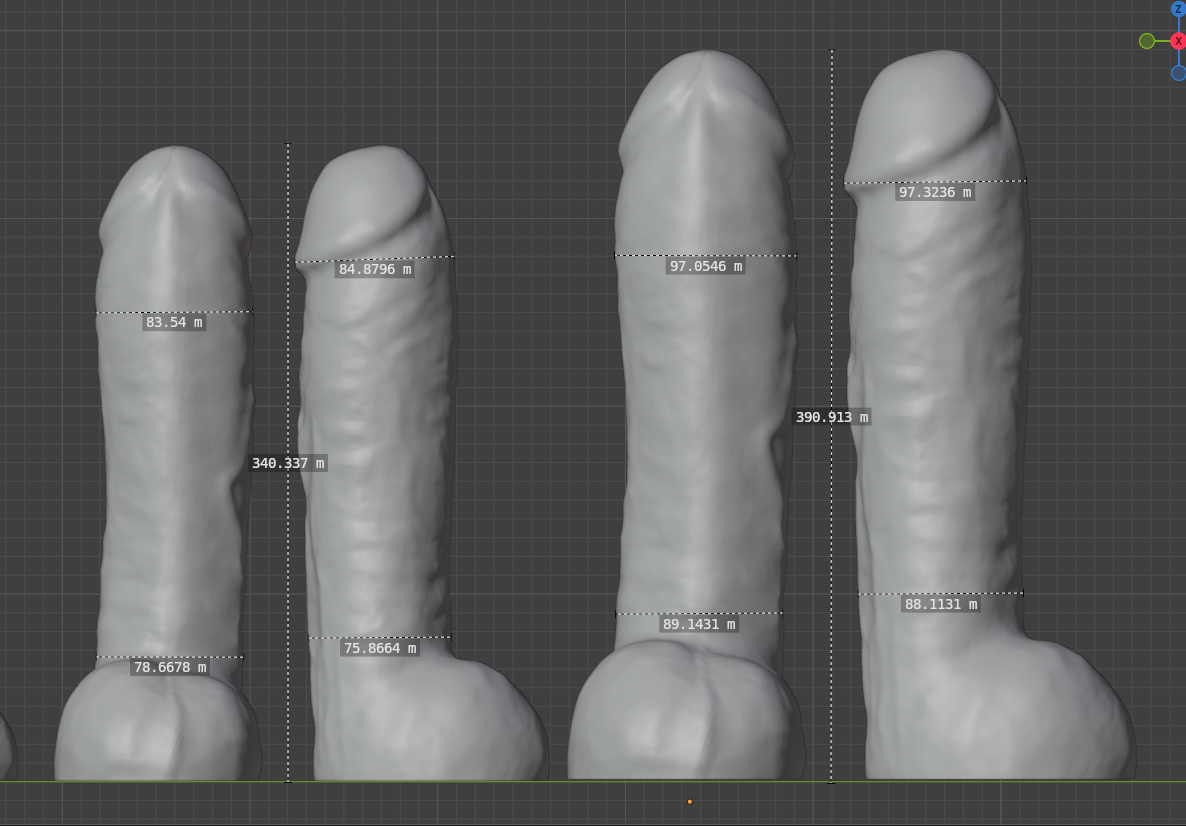Select the 97.0546 m measurement label
The image size is (1186, 826).
(706, 266)
